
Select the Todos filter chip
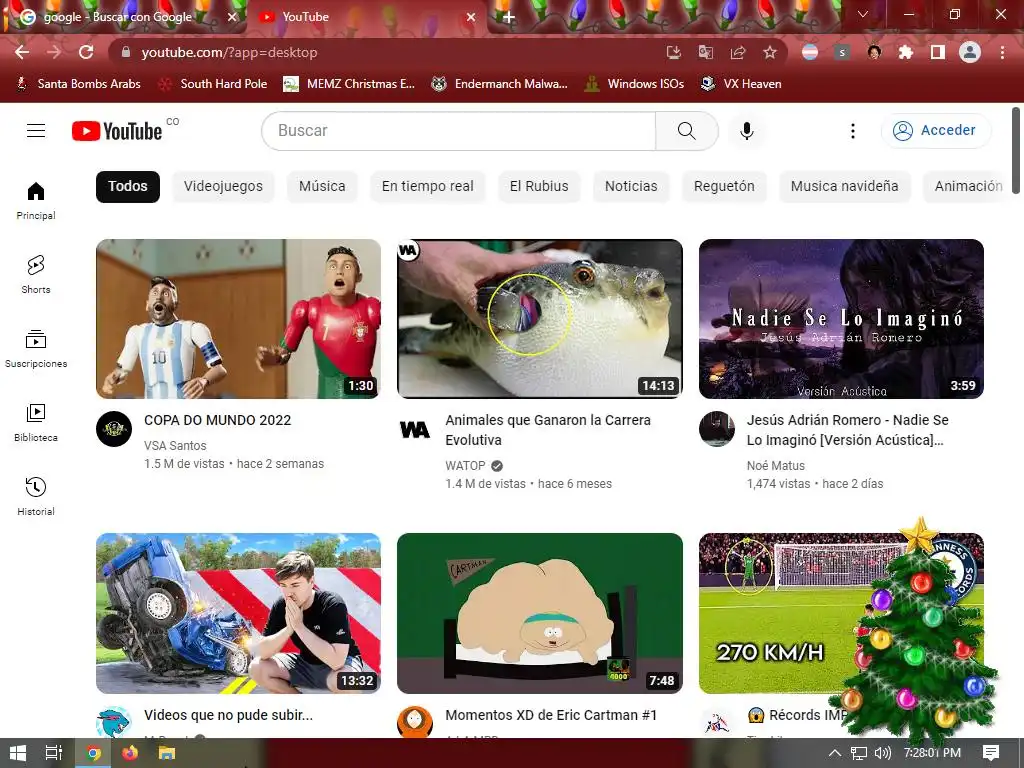point(128,186)
